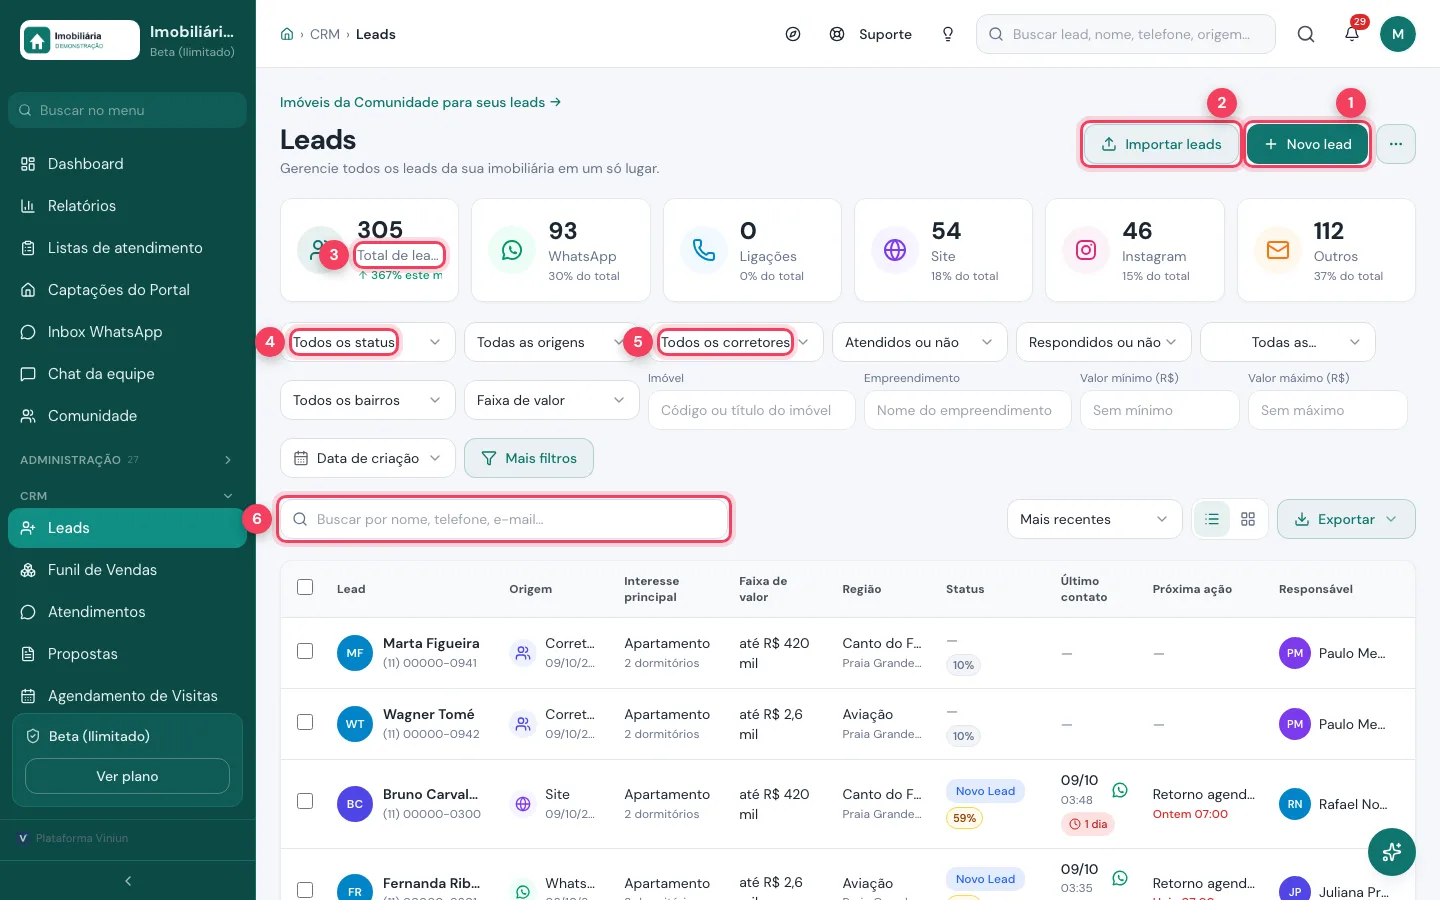Click the header search magnifier icon

tap(1306, 34)
